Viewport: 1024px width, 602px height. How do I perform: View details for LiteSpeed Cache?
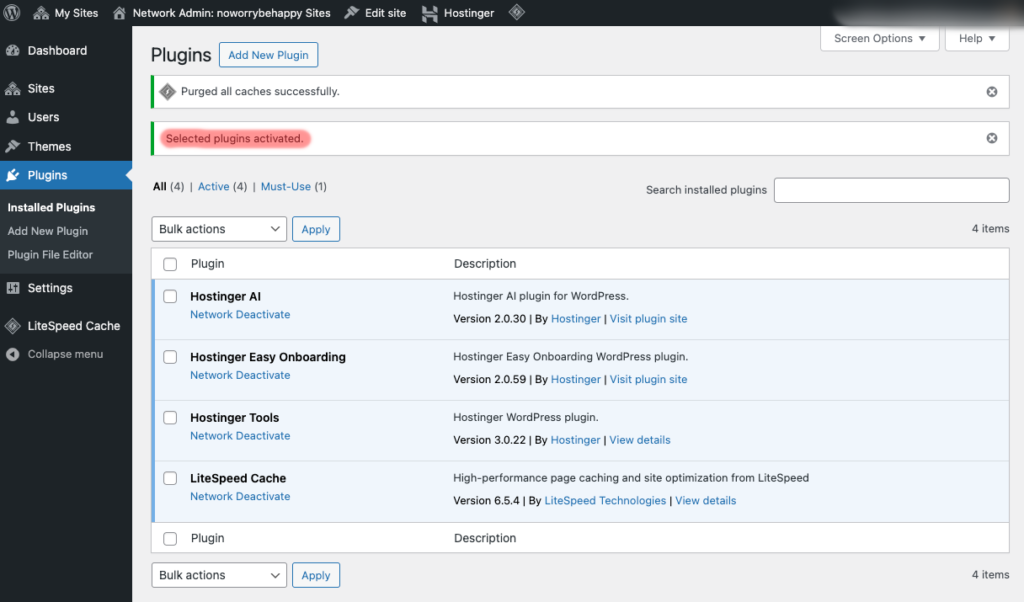click(705, 501)
